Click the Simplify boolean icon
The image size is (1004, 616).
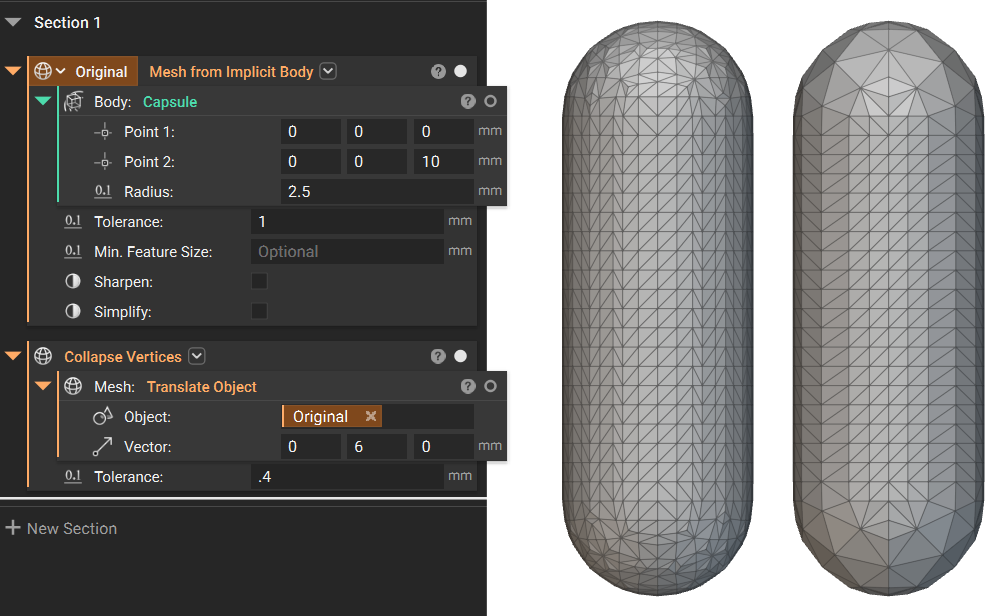click(x=73, y=311)
